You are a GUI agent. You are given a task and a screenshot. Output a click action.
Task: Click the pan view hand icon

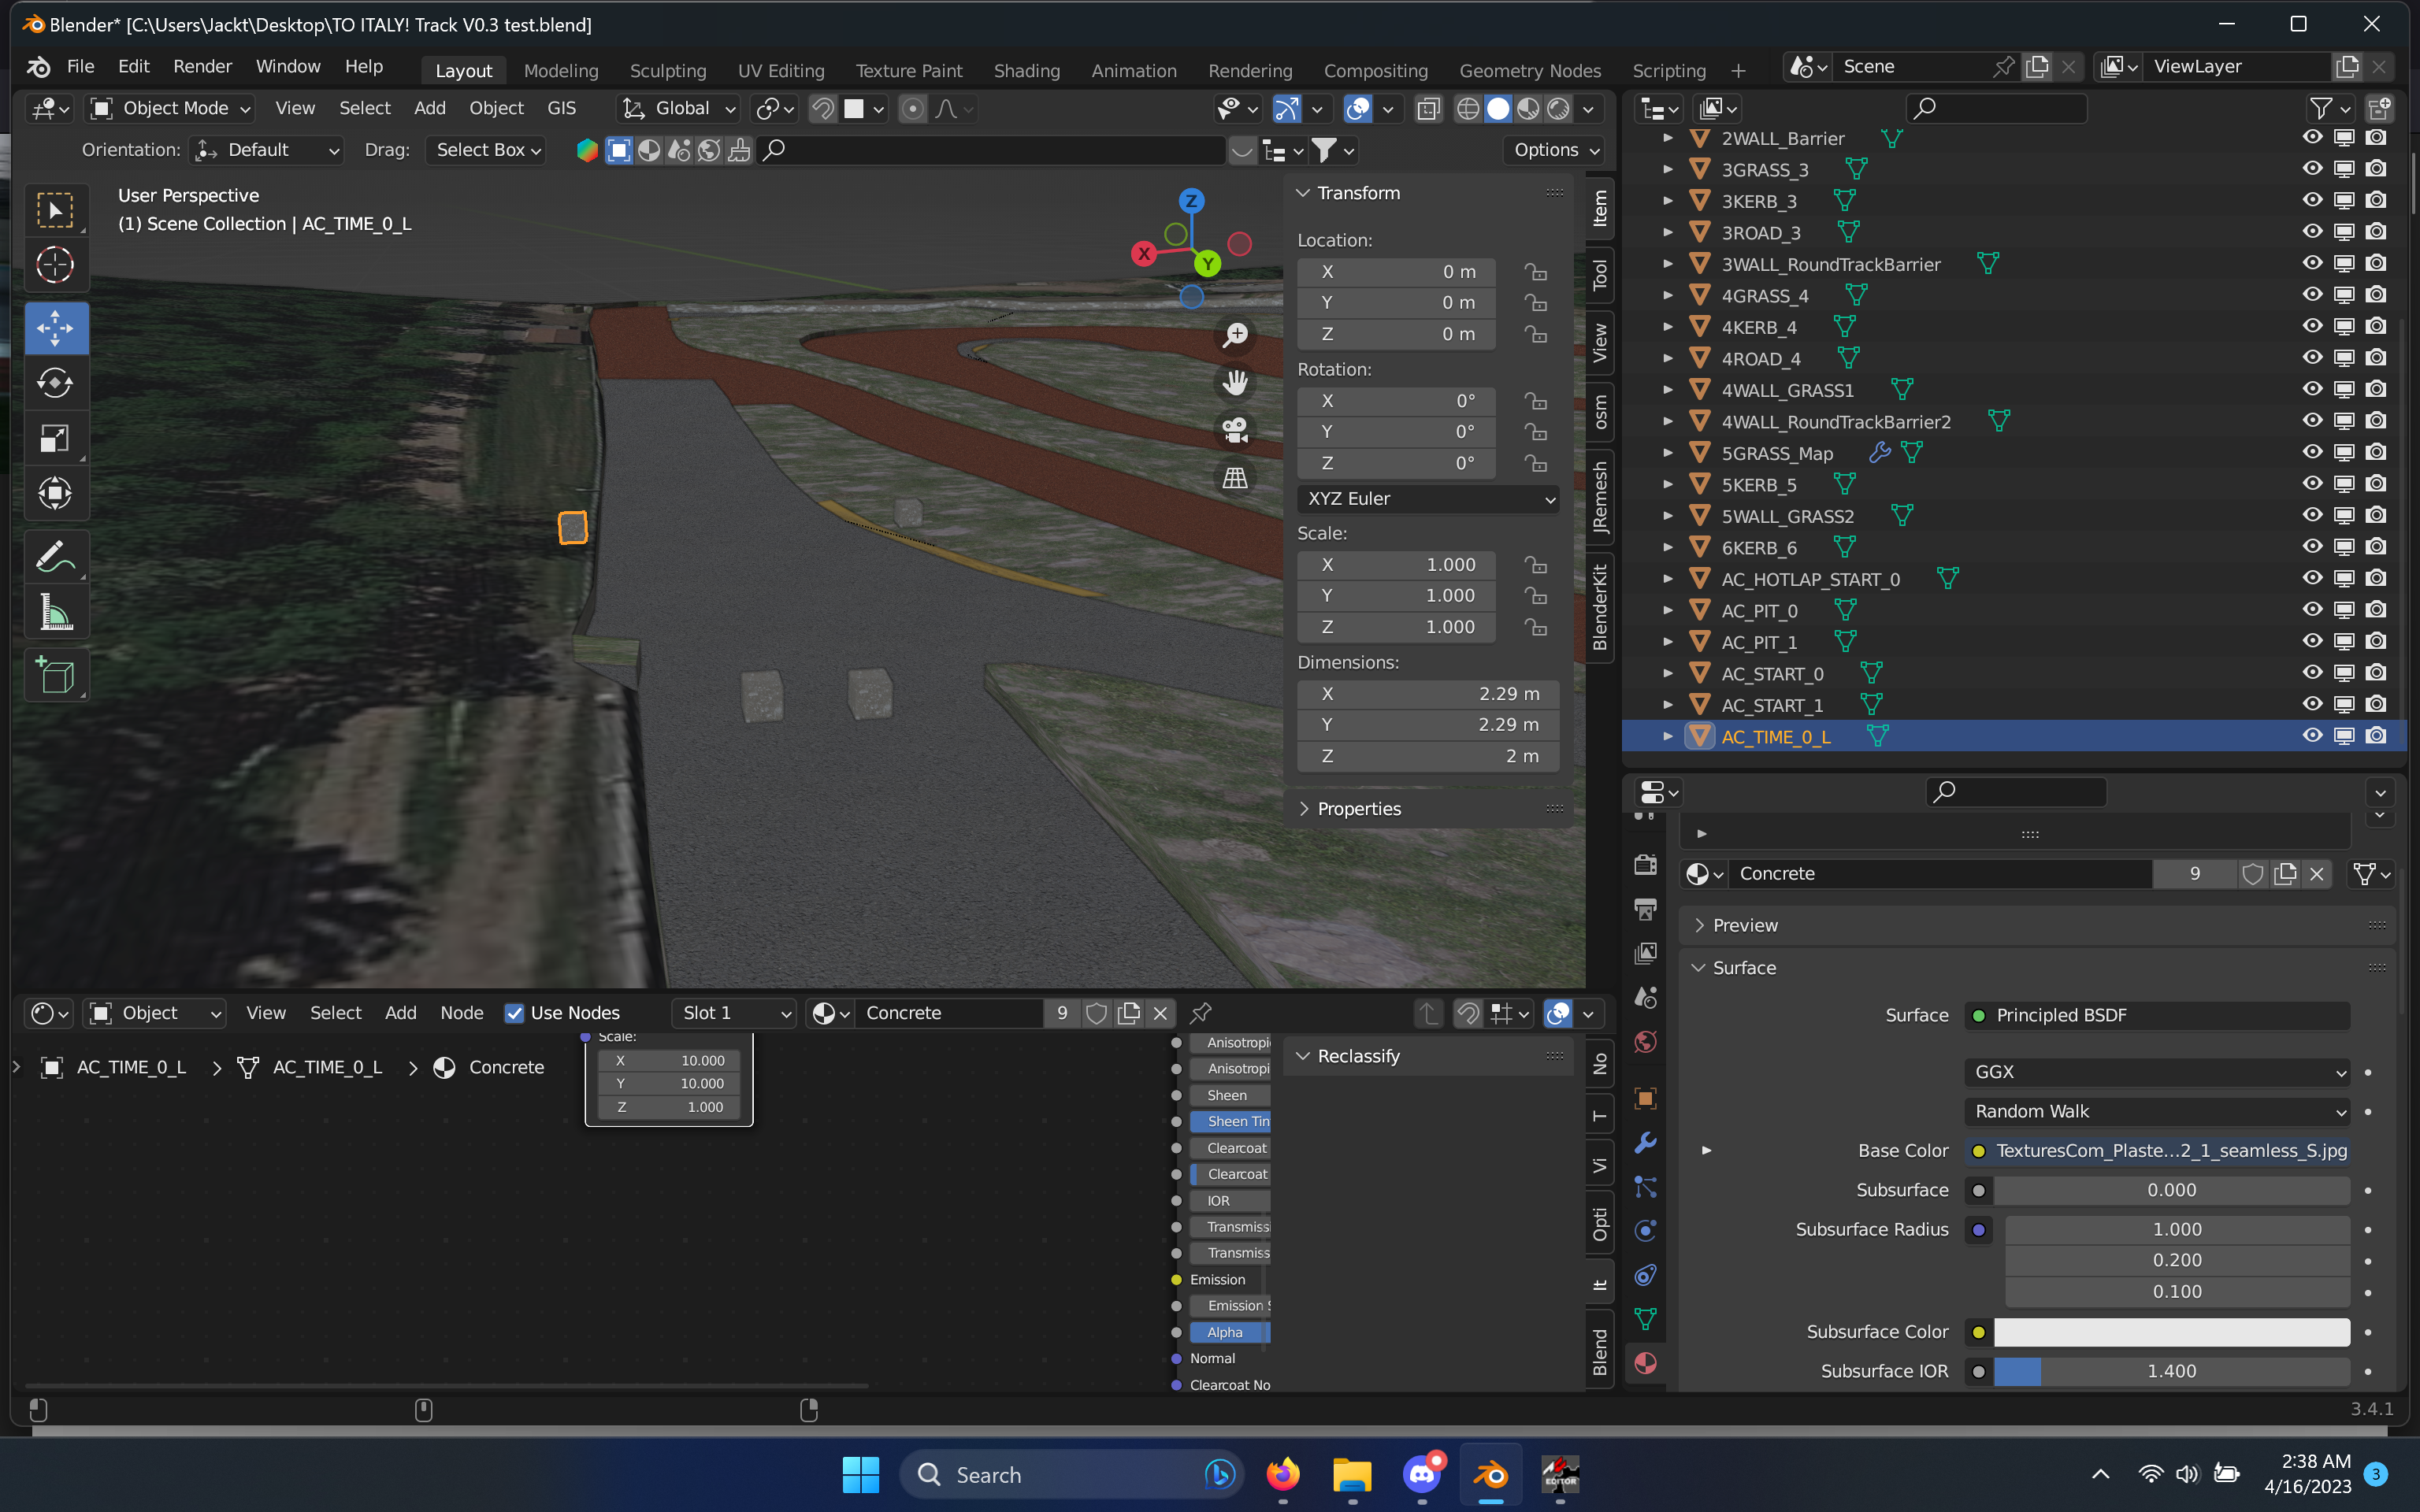[1236, 382]
